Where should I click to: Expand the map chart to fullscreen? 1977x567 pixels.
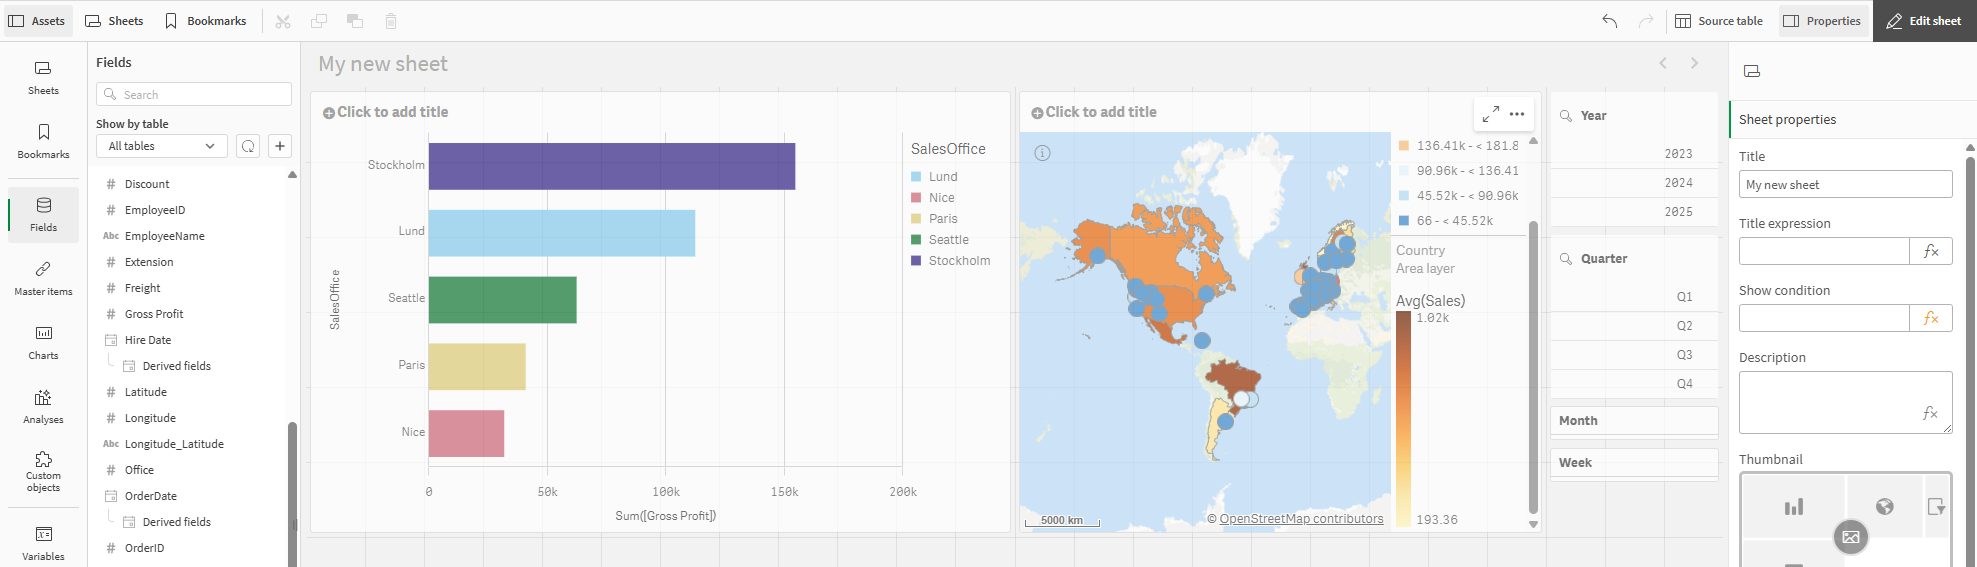point(1490,114)
